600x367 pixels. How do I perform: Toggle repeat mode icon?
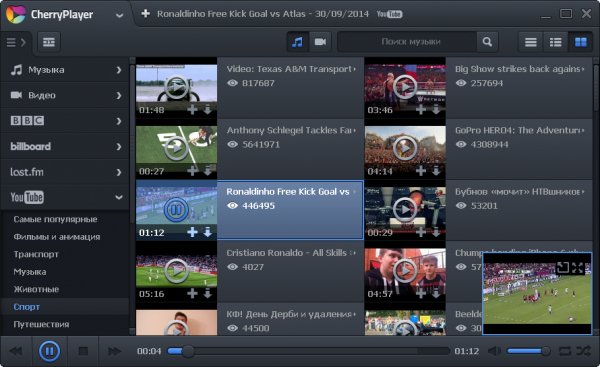(565, 351)
